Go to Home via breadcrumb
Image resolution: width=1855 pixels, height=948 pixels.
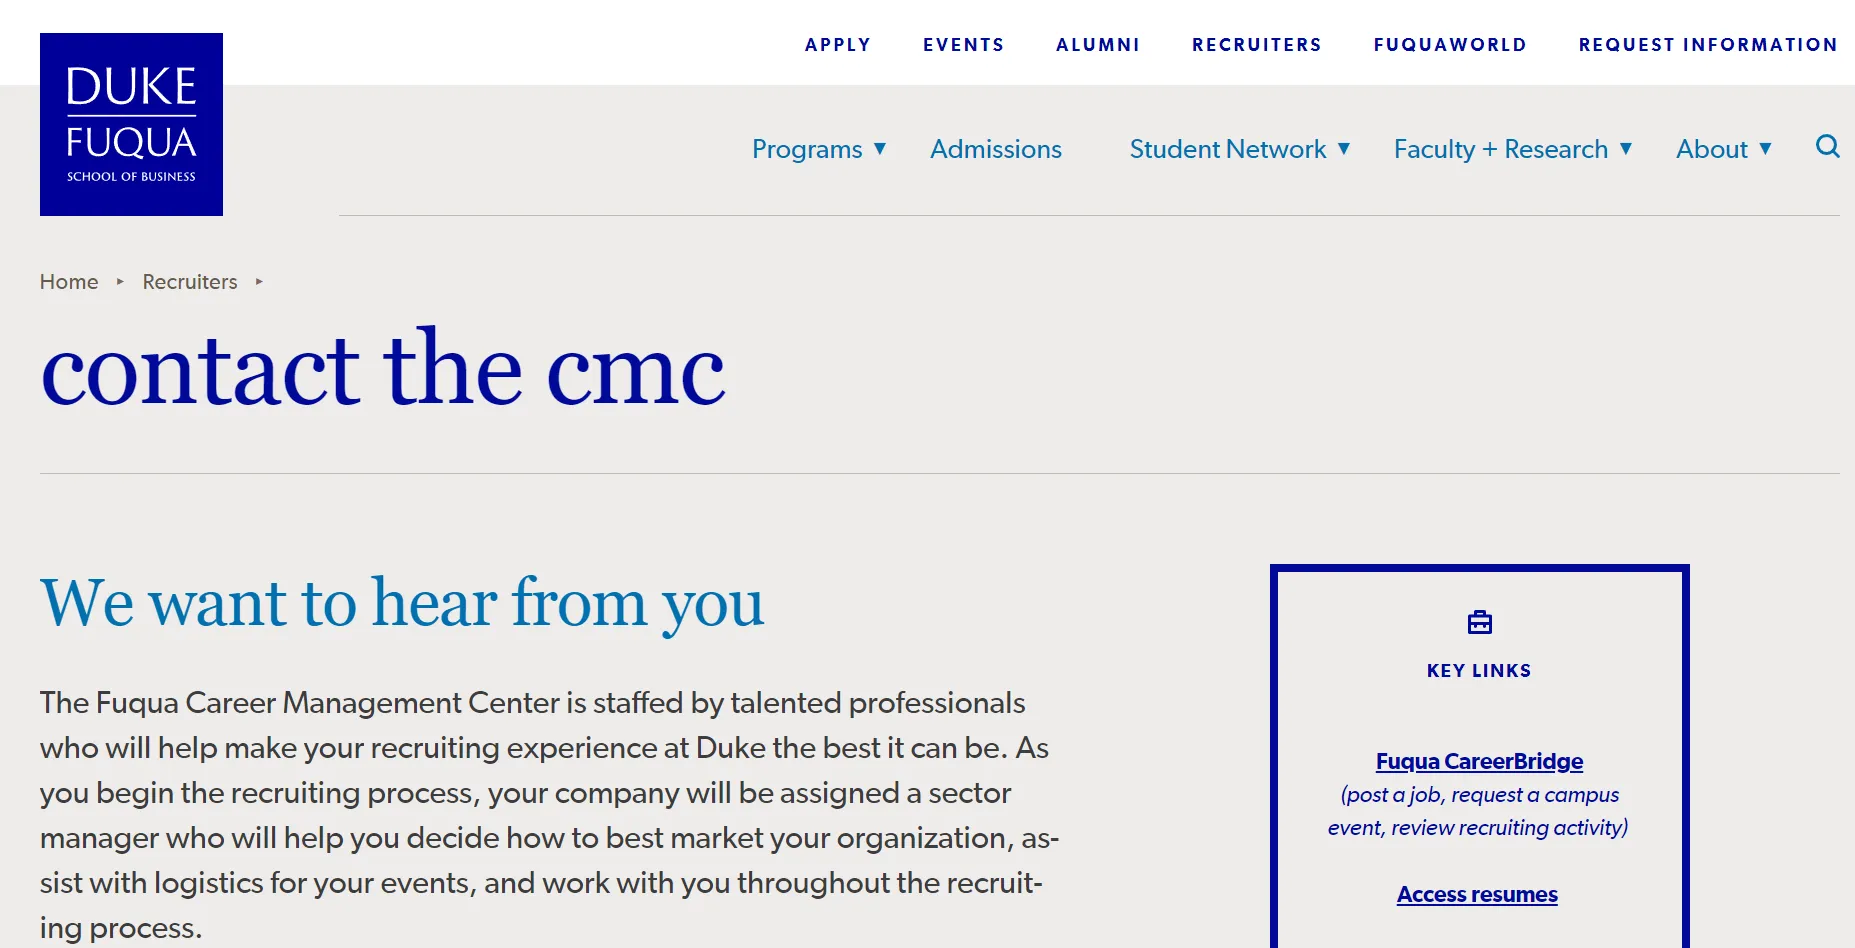[x=69, y=282]
